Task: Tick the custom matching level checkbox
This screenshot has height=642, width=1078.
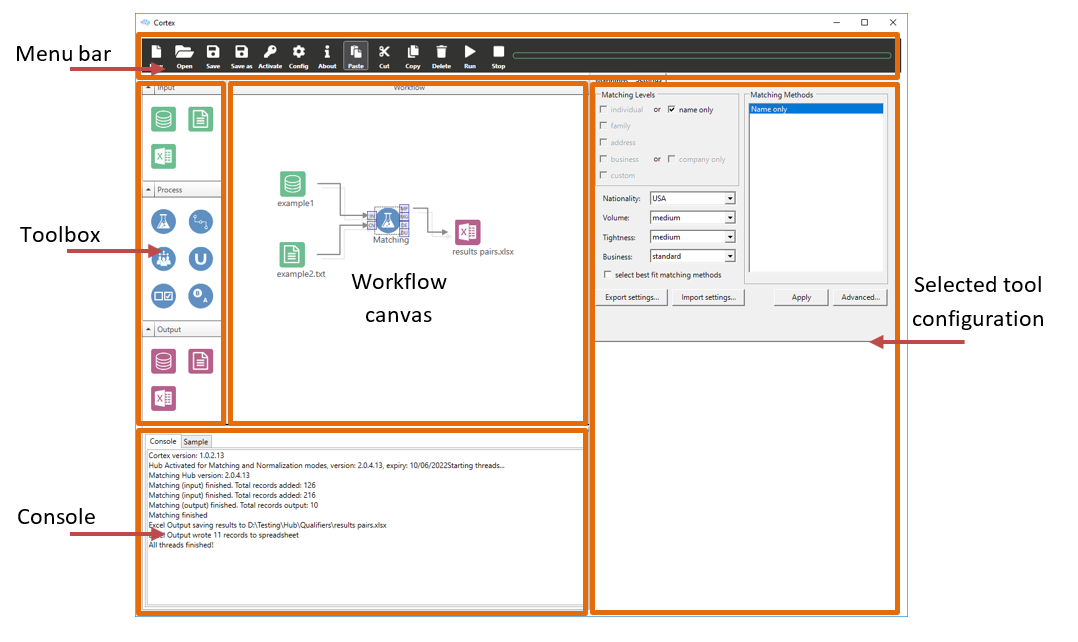Action: (x=604, y=175)
